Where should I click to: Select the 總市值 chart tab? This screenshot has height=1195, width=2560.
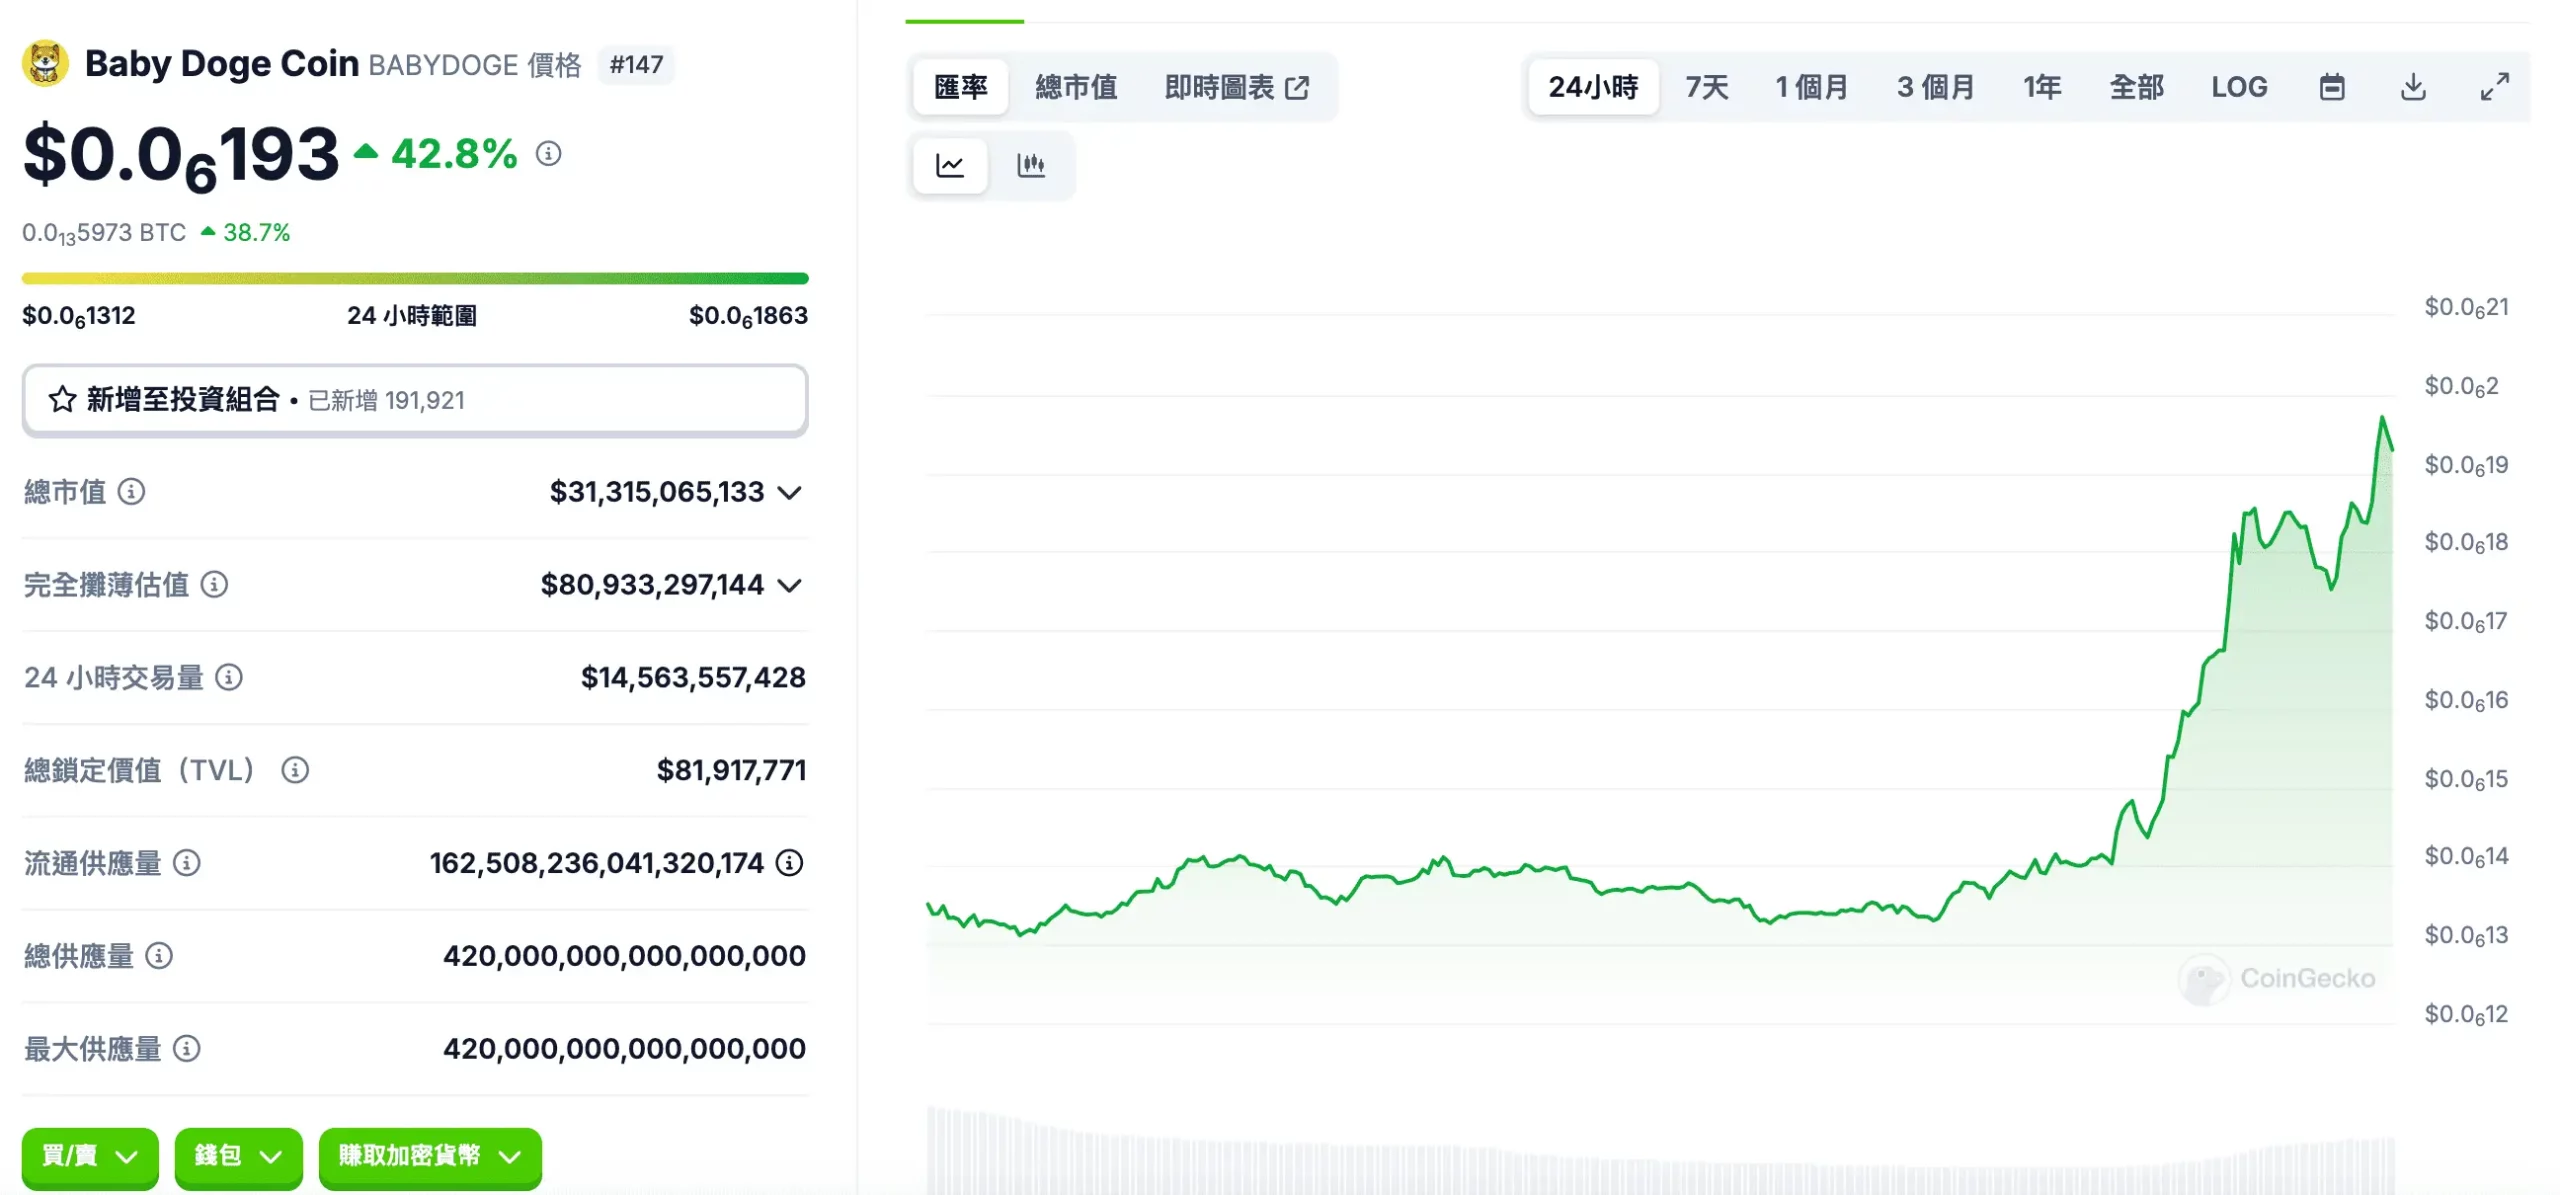tap(1075, 87)
